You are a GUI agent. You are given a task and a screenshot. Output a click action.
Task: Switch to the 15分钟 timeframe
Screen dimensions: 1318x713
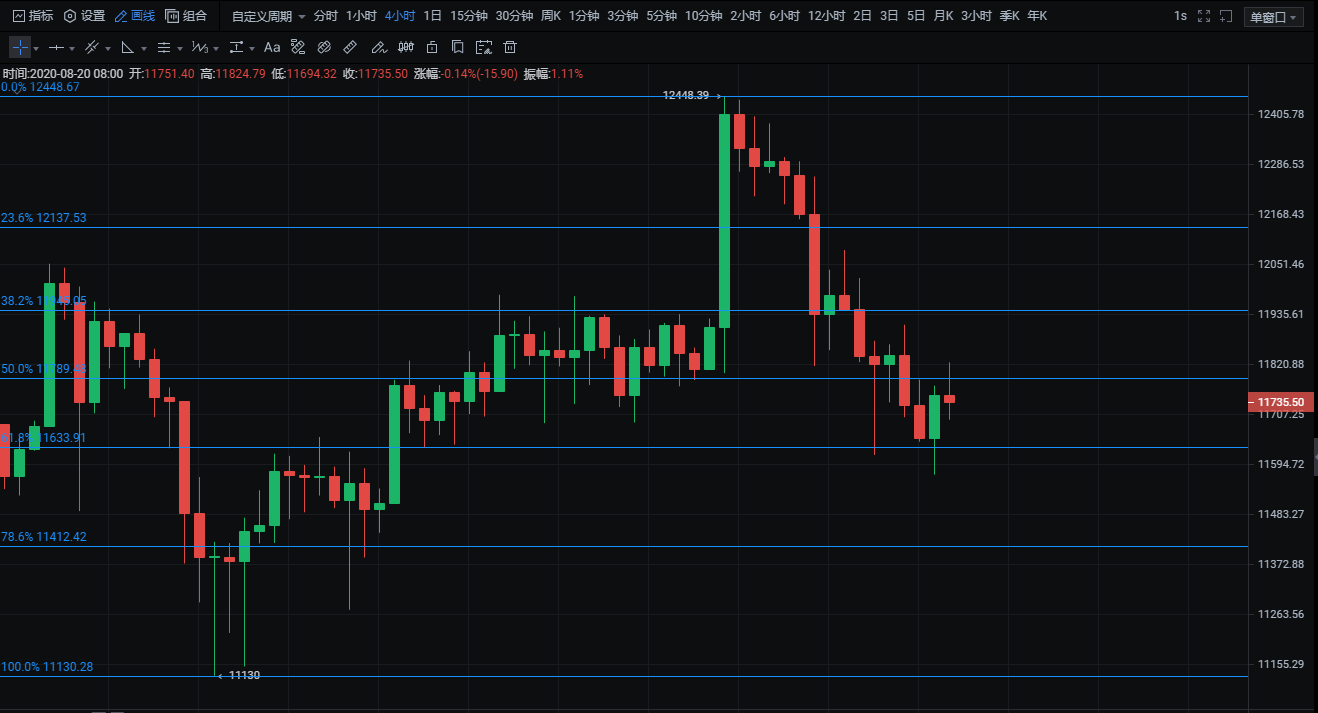(468, 16)
